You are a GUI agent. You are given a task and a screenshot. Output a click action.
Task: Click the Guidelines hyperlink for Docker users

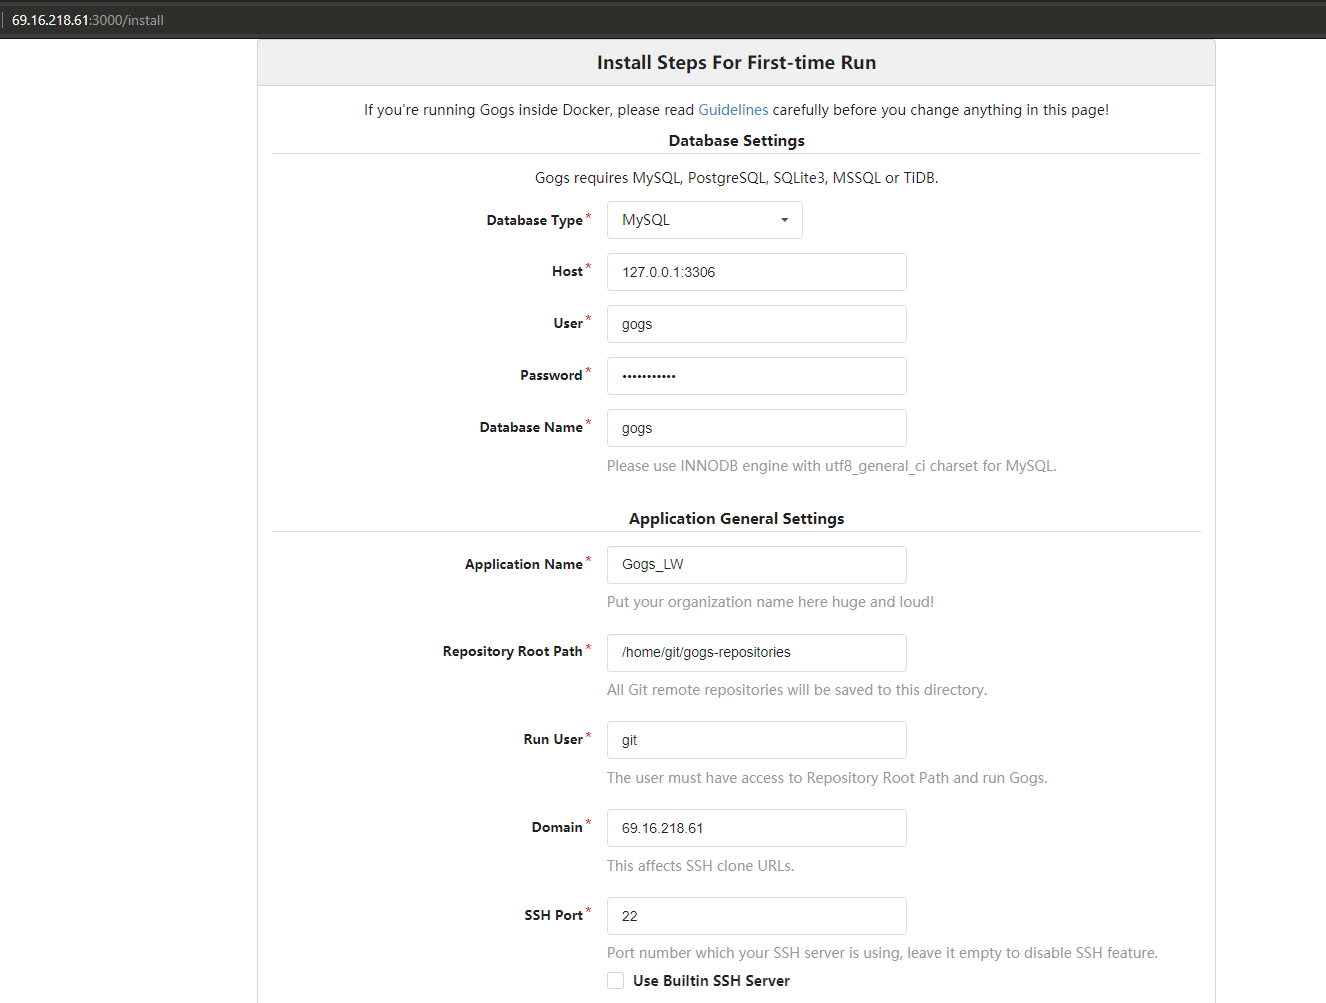(733, 109)
